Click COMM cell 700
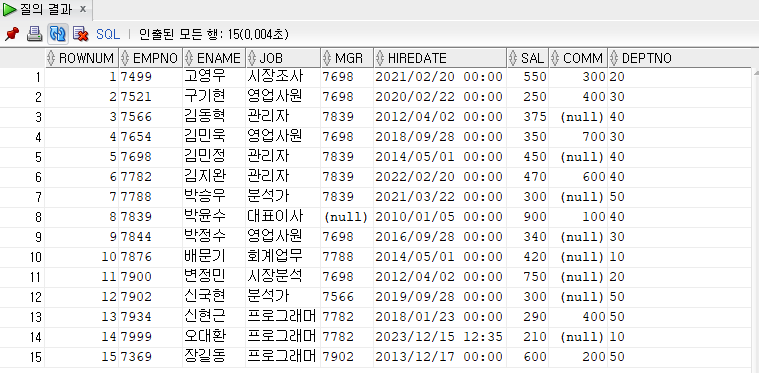 578,136
